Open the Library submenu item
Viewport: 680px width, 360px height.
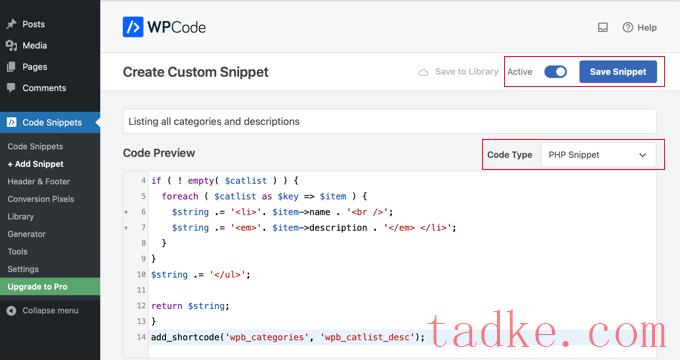point(20,216)
